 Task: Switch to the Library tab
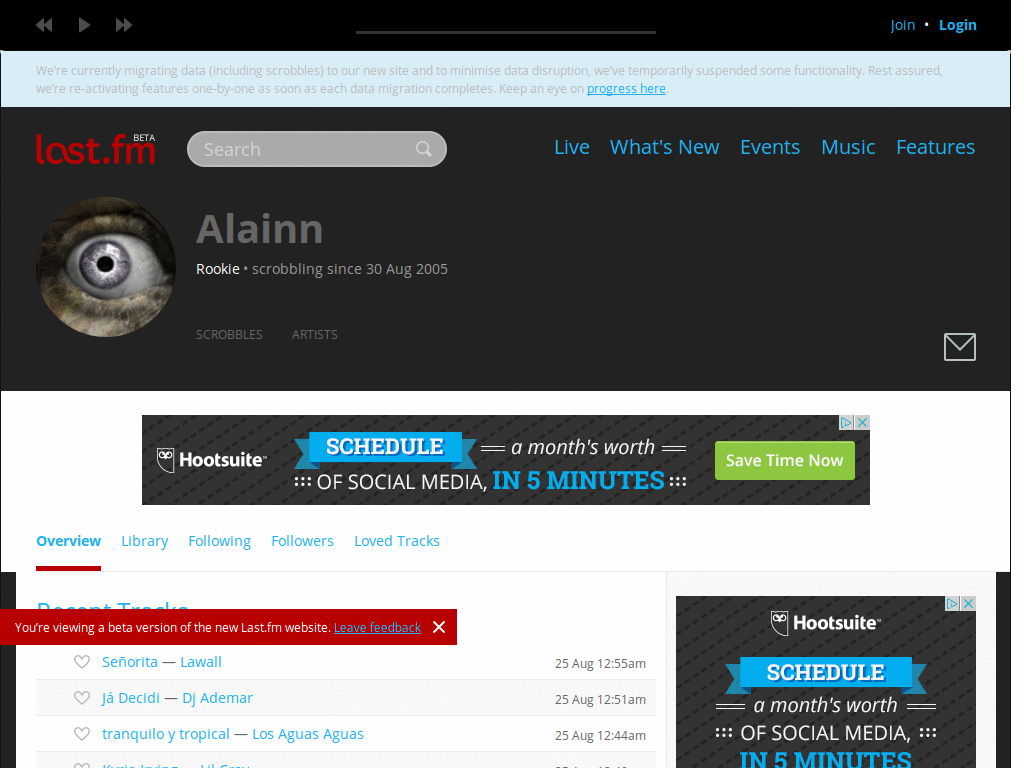click(x=144, y=541)
